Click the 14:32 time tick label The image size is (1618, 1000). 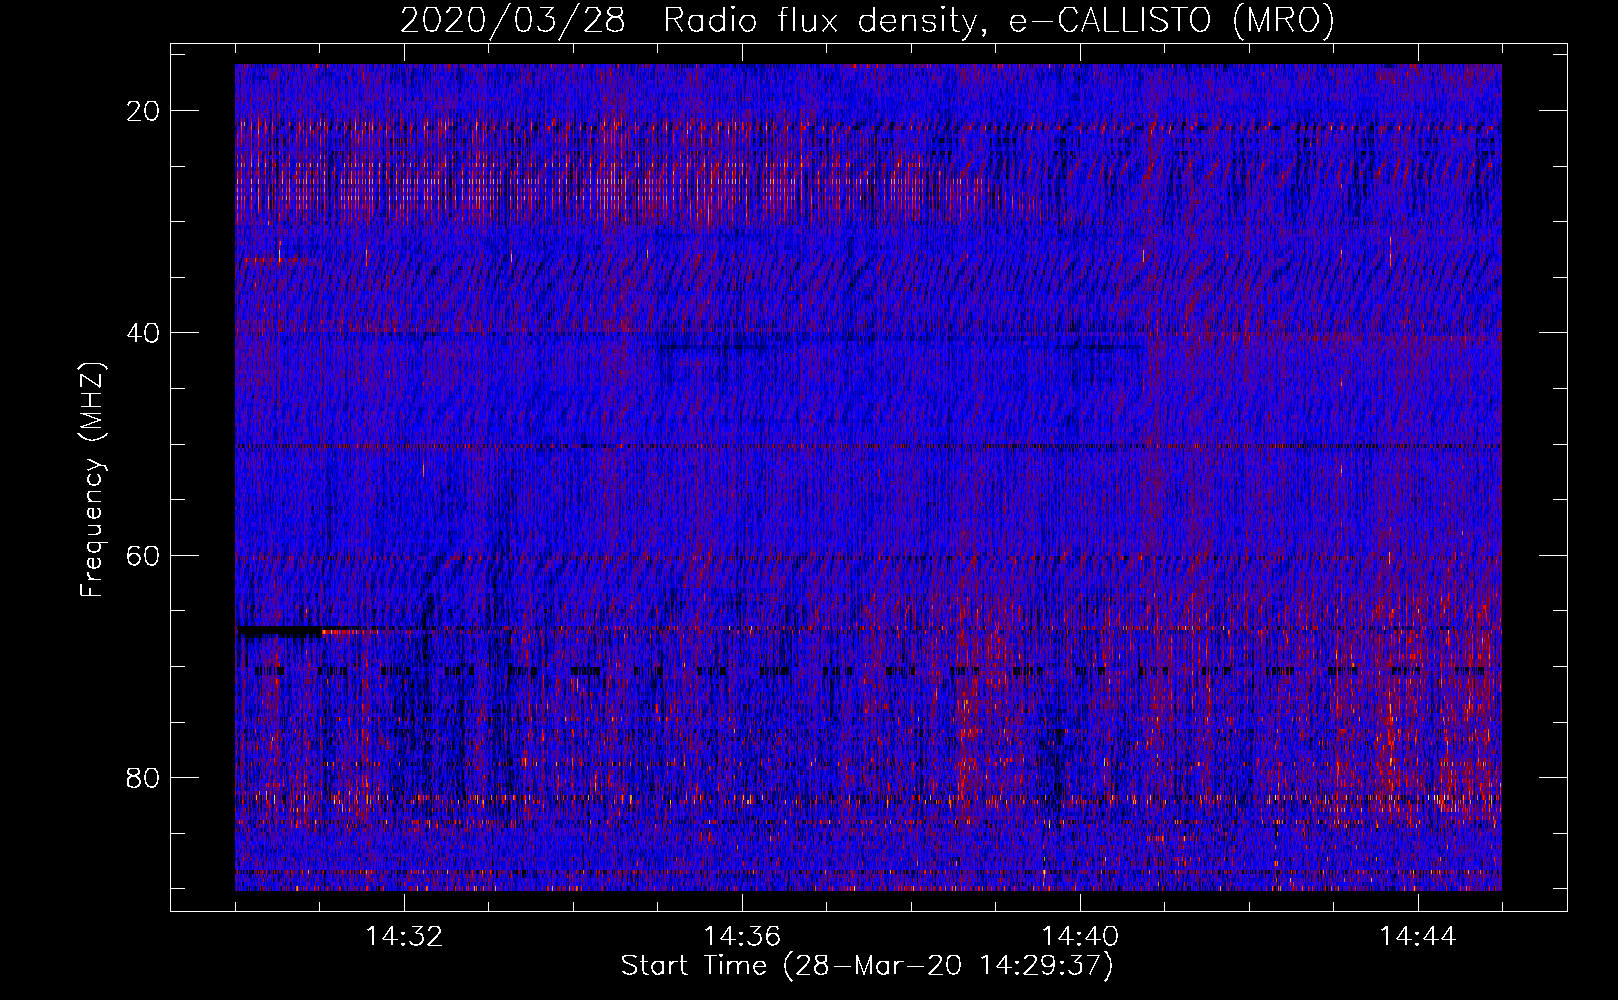point(404,937)
